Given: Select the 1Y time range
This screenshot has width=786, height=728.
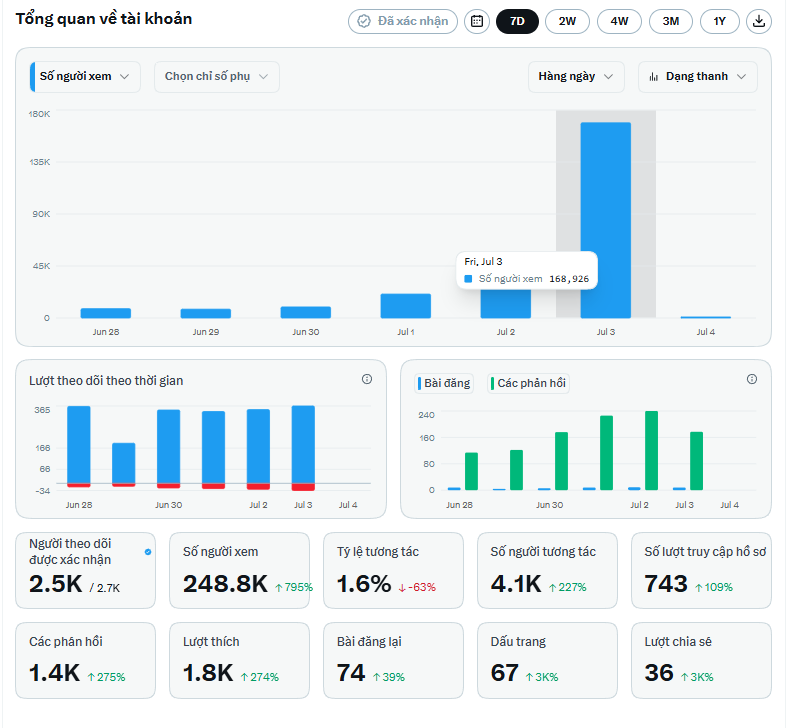Looking at the screenshot, I should point(719,22).
